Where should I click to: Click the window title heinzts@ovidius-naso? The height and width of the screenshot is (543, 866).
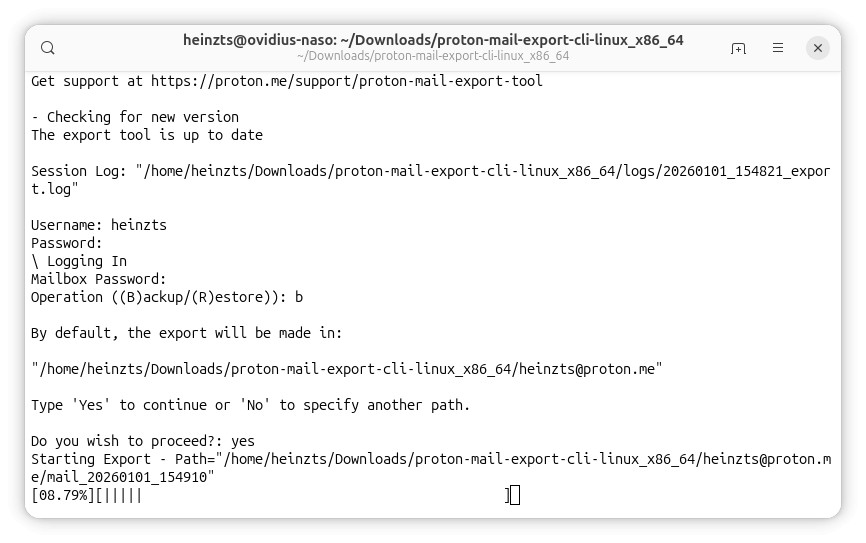433,40
